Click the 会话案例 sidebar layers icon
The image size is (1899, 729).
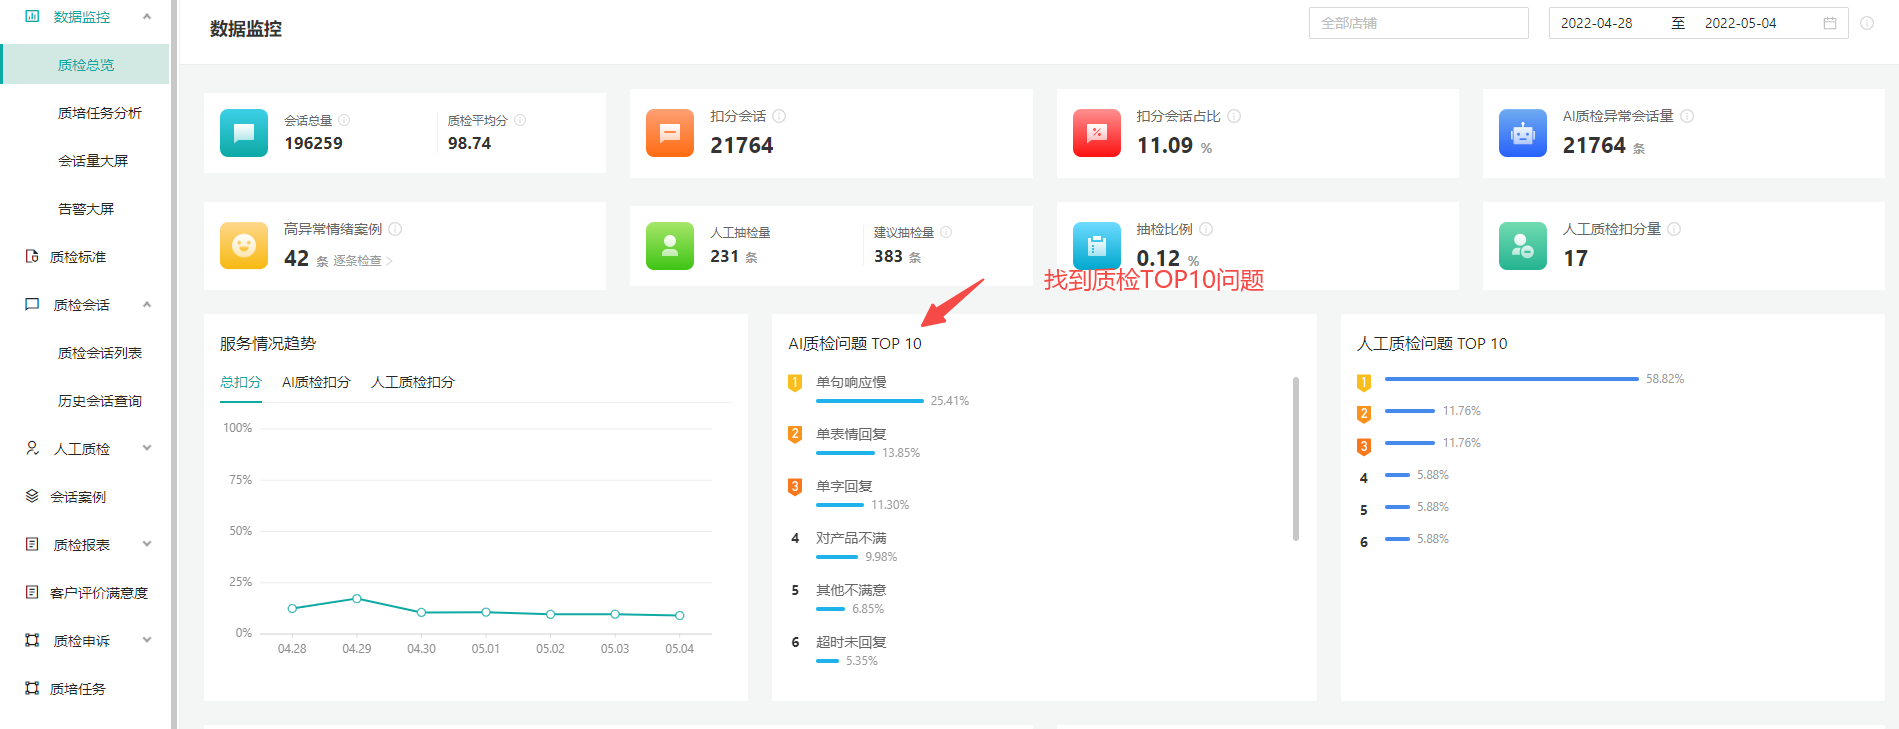pos(32,496)
